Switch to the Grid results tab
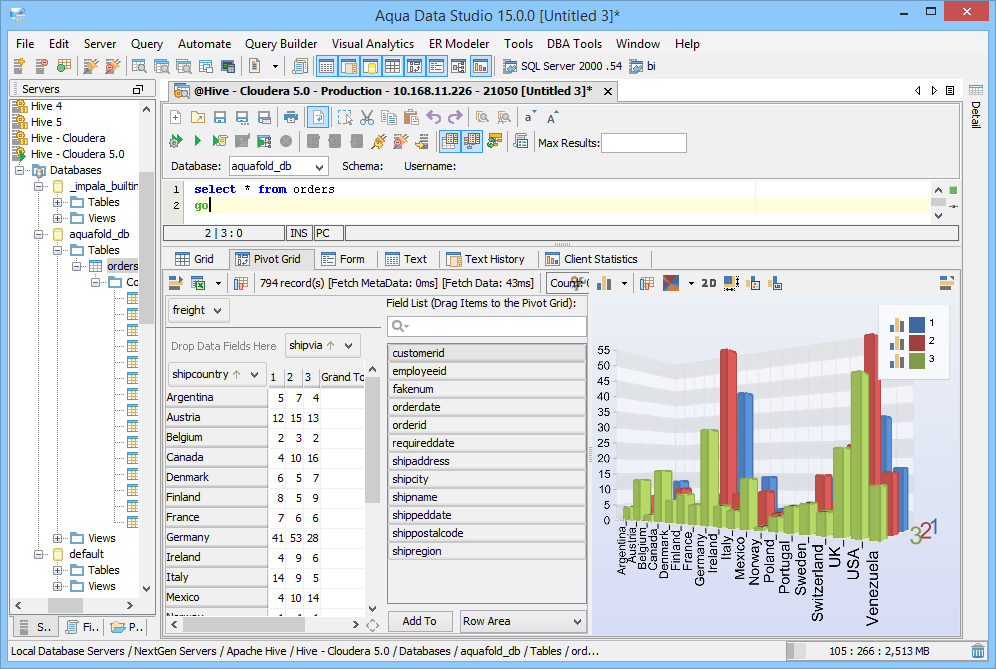The image size is (996, 669). point(195,259)
